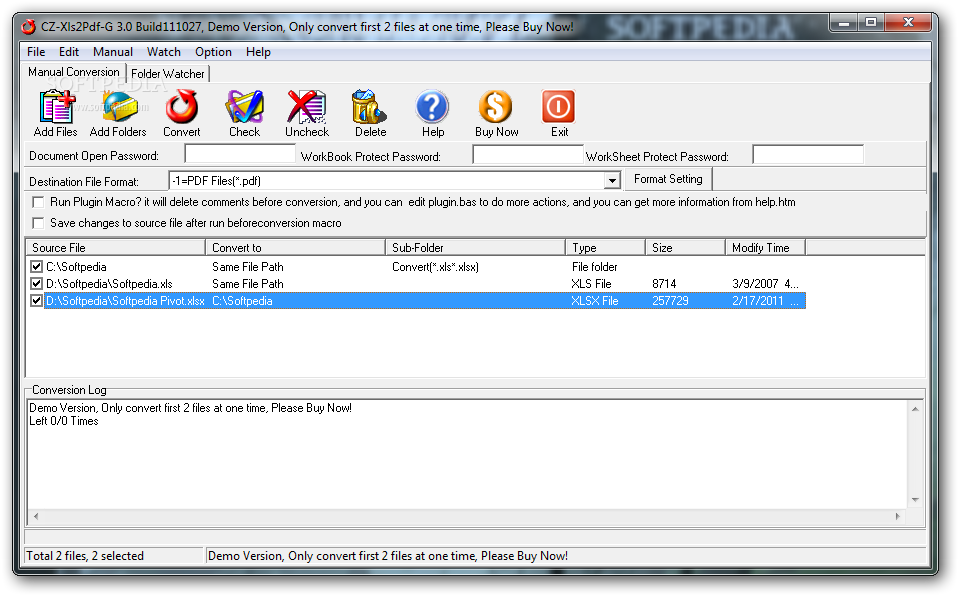Uncheck the D:\Softpedia\Softpedia.xls row checkbox

[37, 284]
